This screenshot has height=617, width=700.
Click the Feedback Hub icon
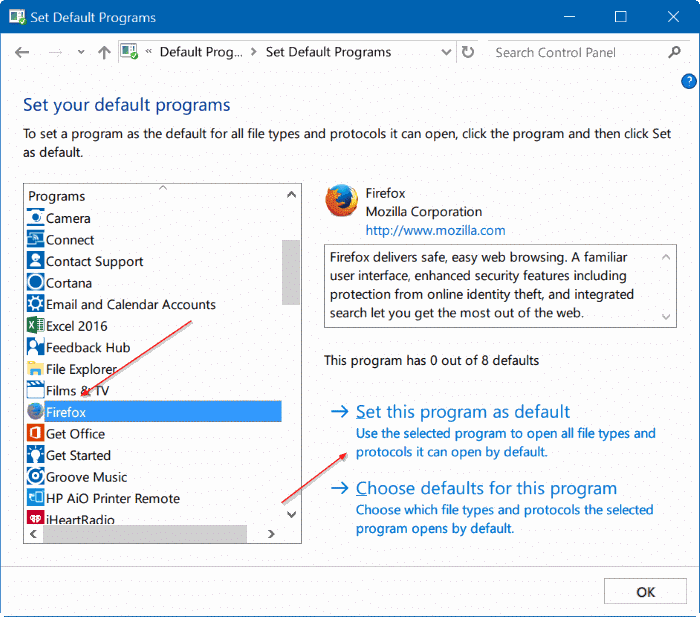click(35, 347)
